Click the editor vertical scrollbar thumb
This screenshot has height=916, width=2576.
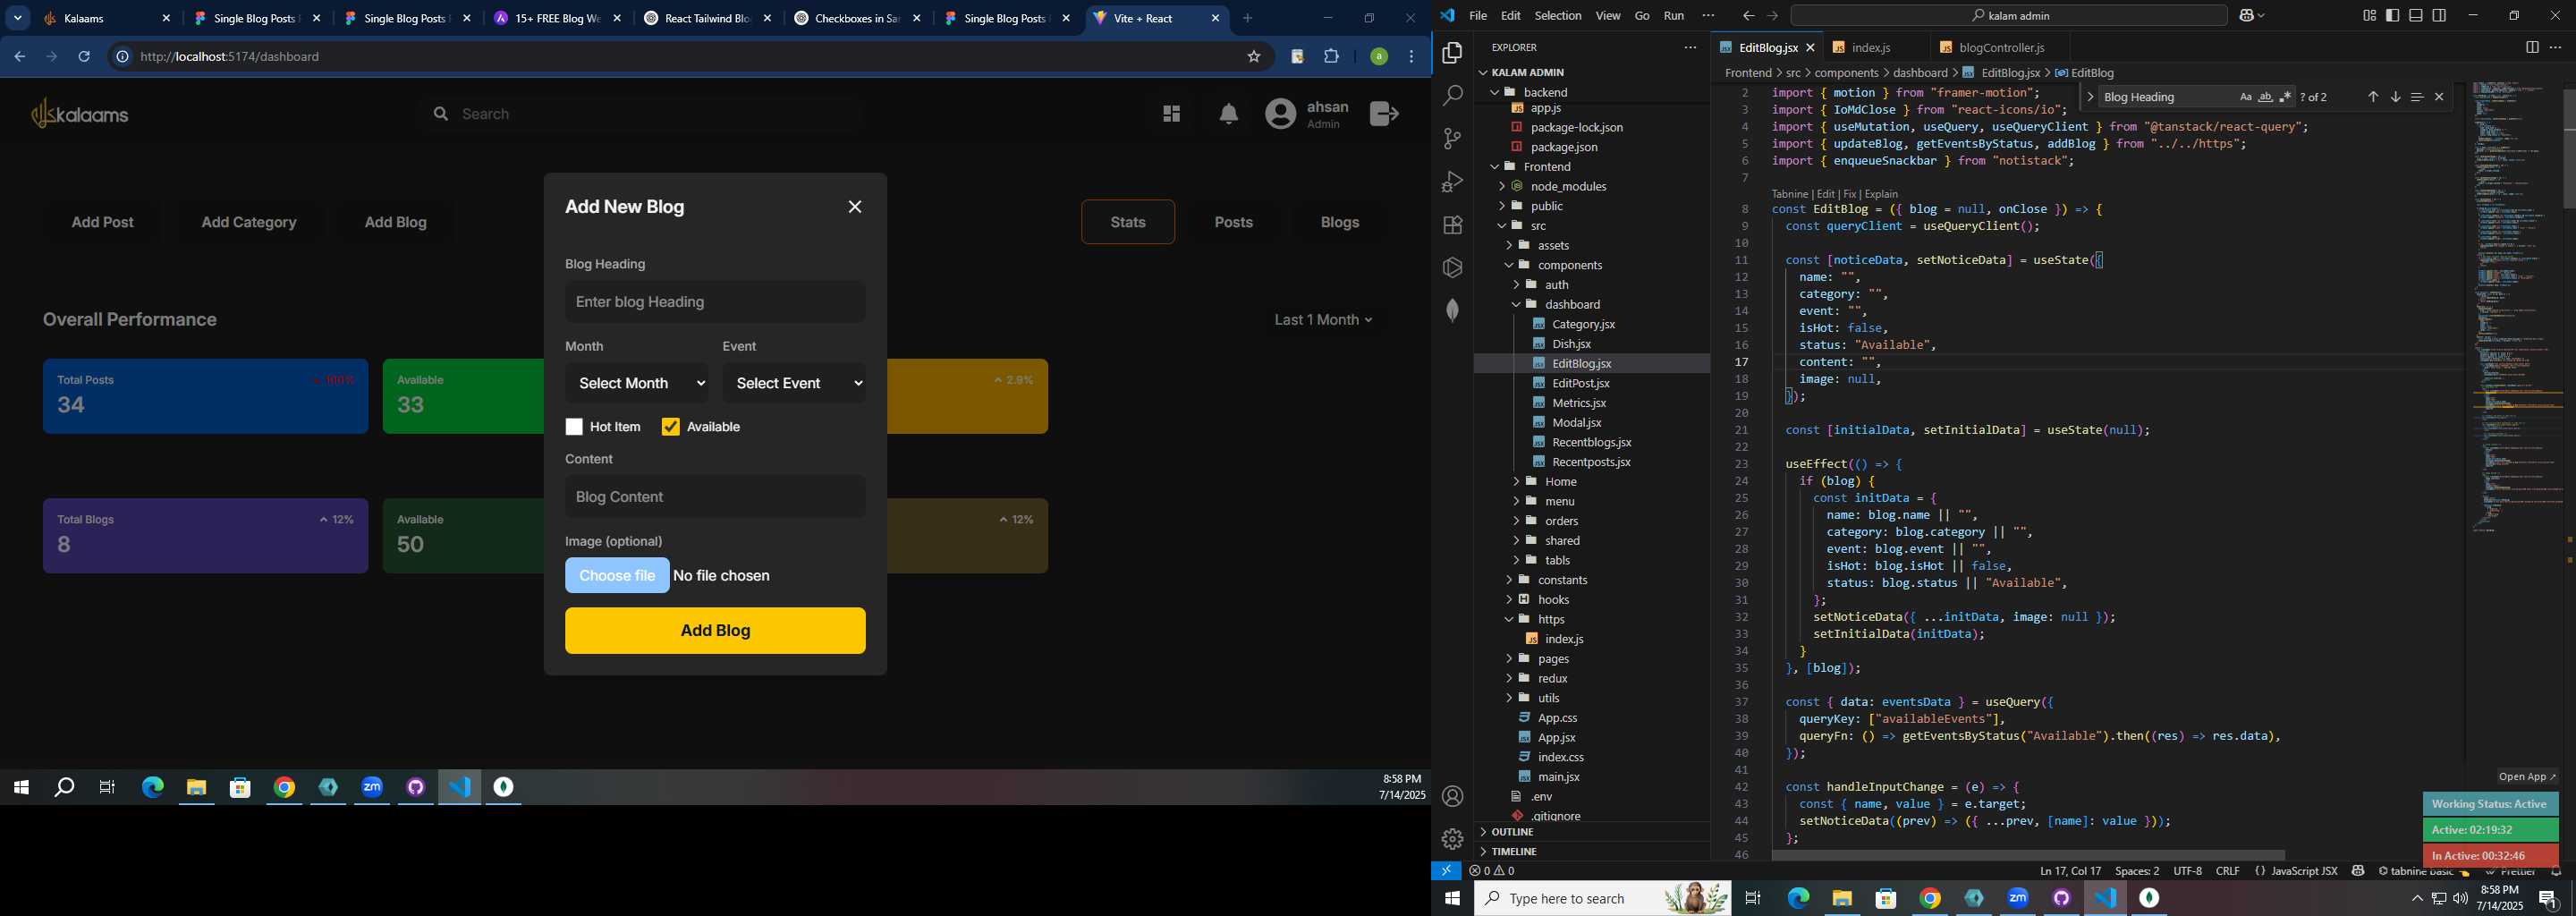tap(2568, 148)
